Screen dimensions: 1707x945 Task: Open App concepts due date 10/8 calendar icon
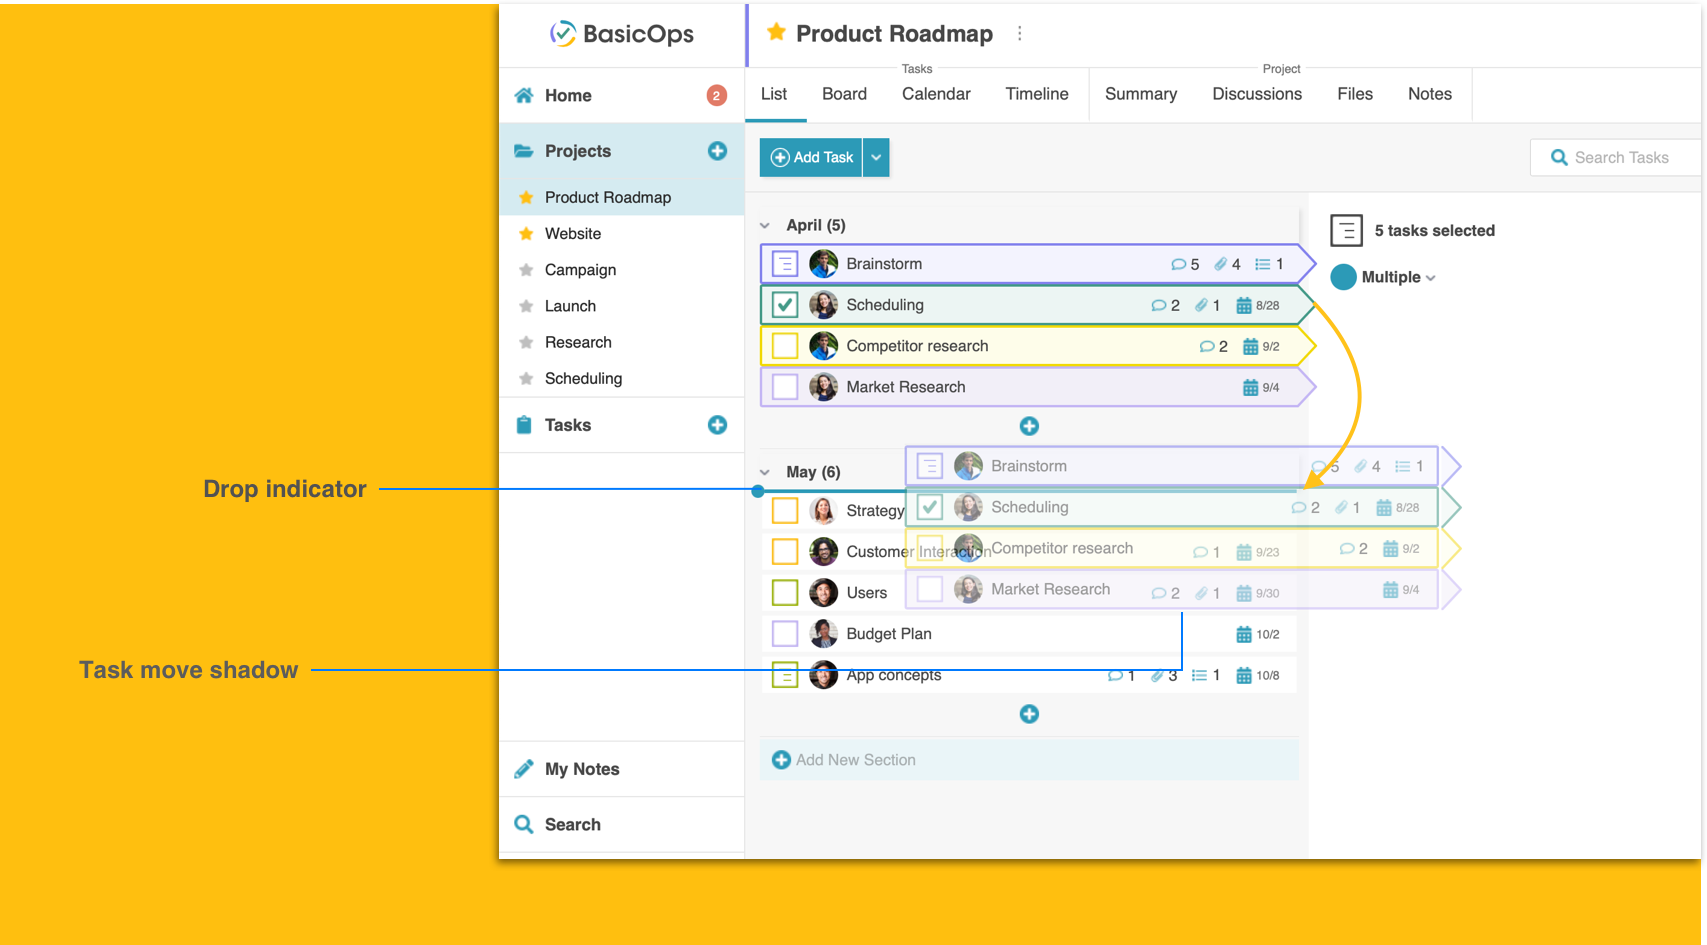pyautogui.click(x=1243, y=676)
